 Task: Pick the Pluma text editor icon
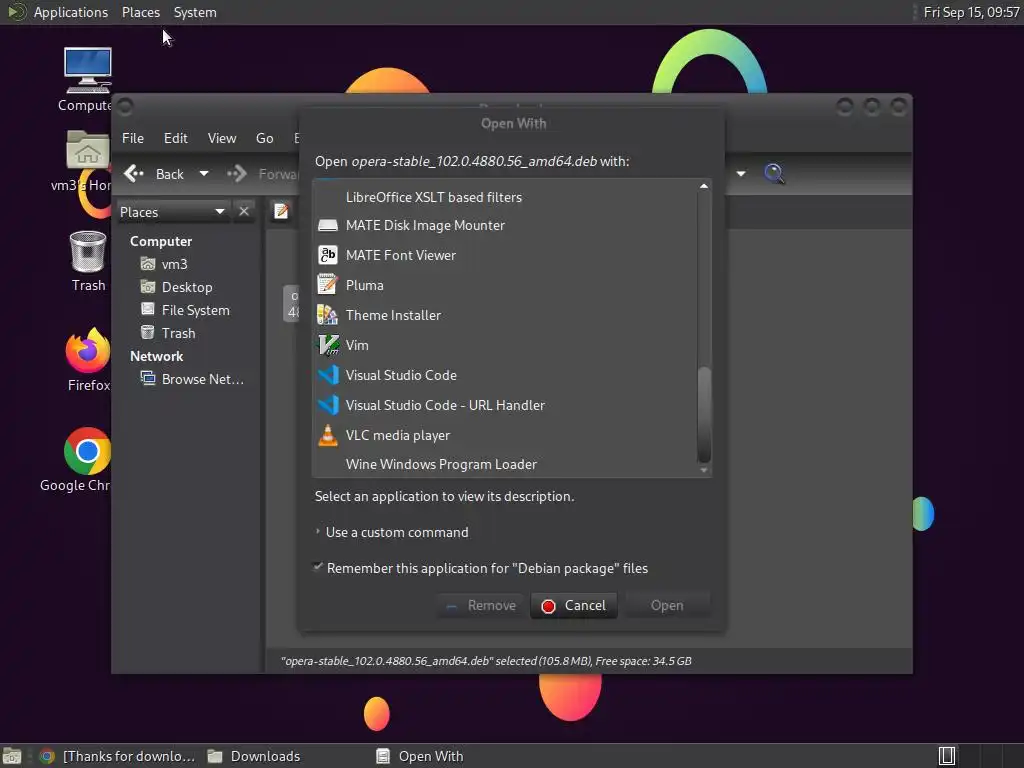coord(327,285)
